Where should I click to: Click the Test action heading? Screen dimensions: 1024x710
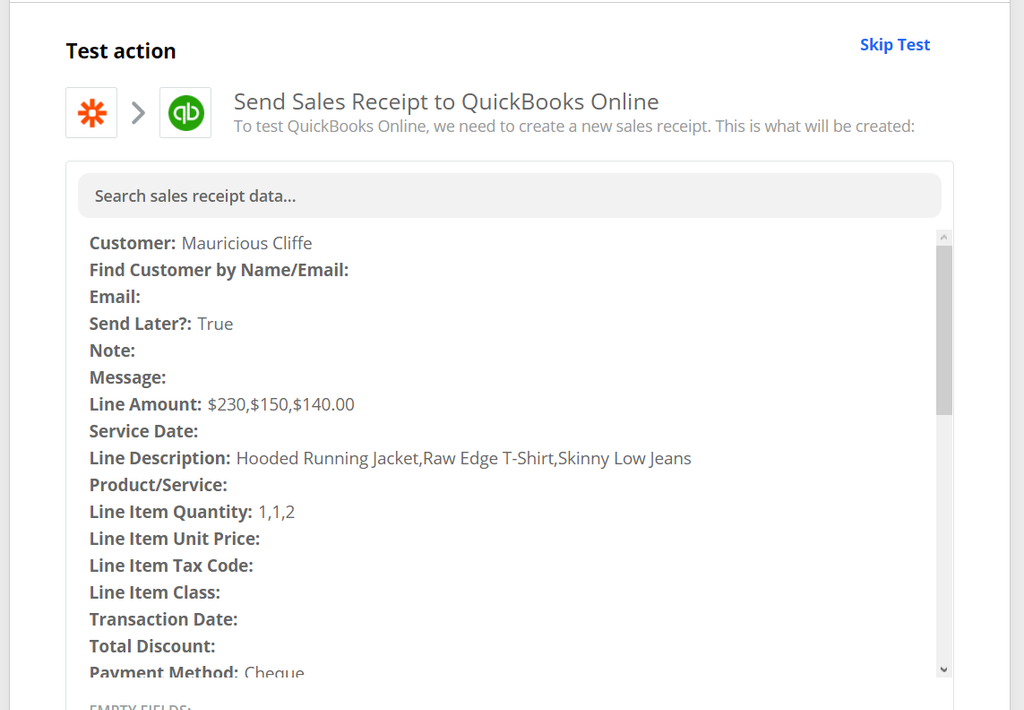click(121, 51)
